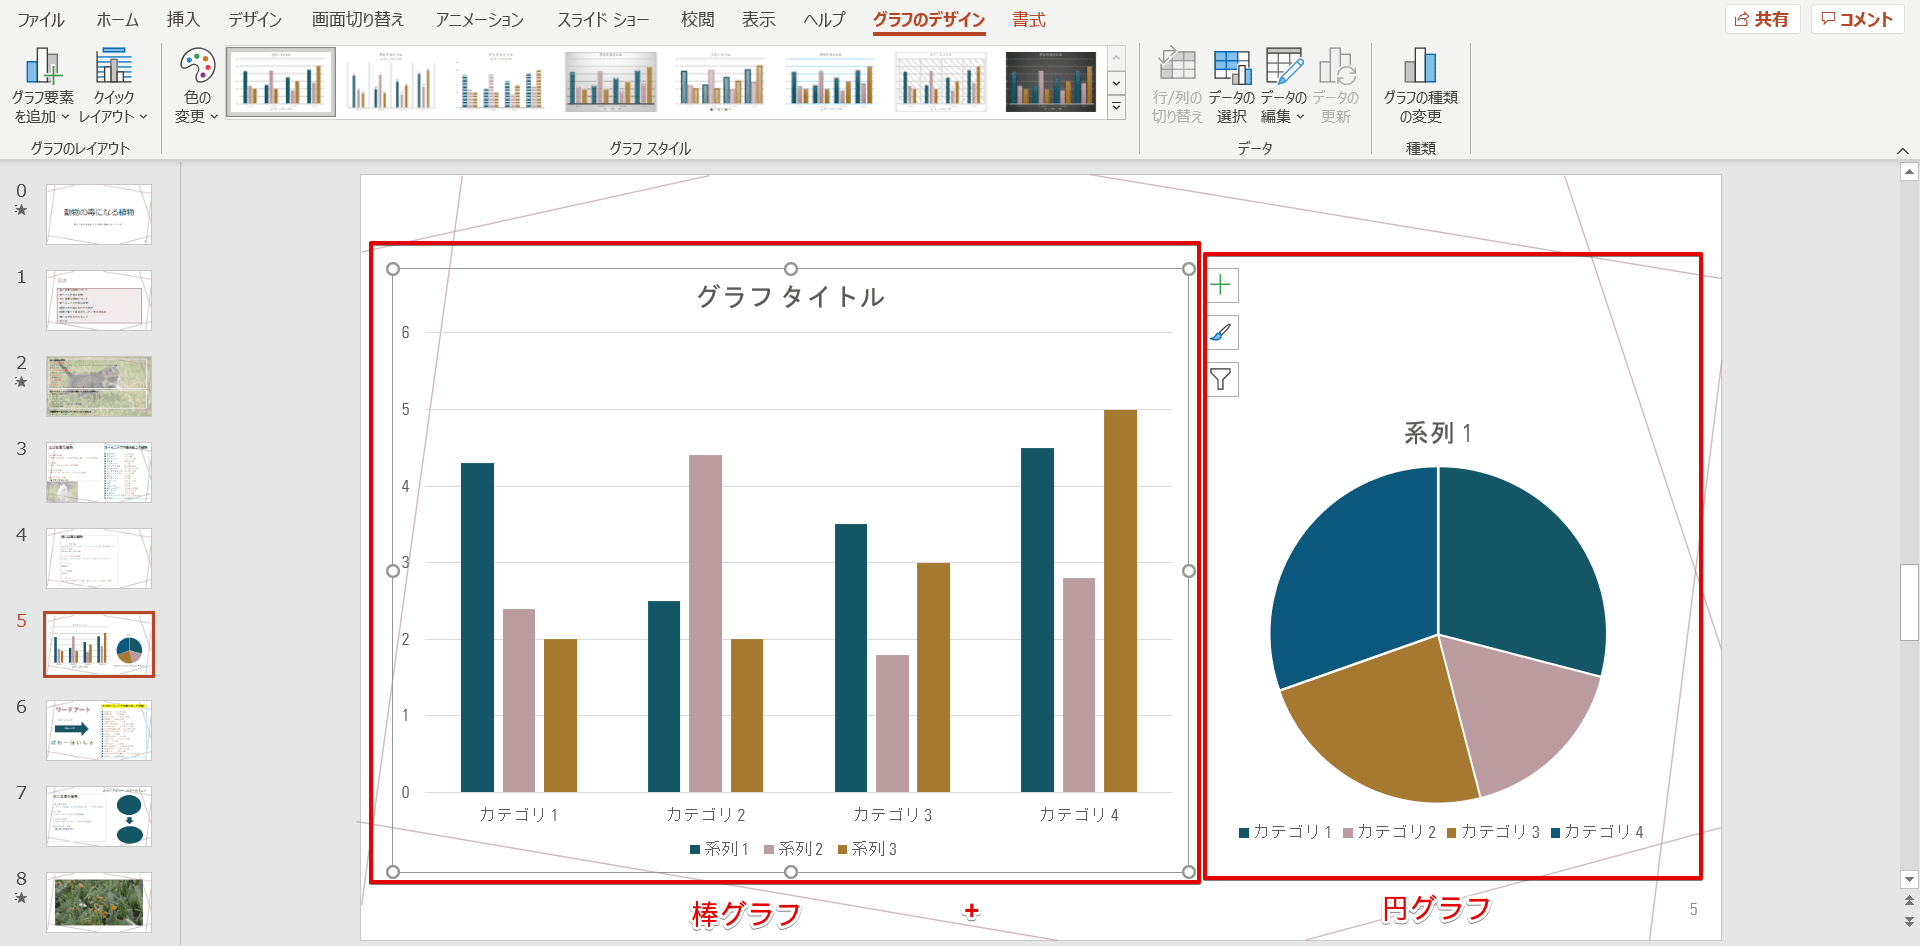Select the third chart style thumbnail

pos(501,82)
